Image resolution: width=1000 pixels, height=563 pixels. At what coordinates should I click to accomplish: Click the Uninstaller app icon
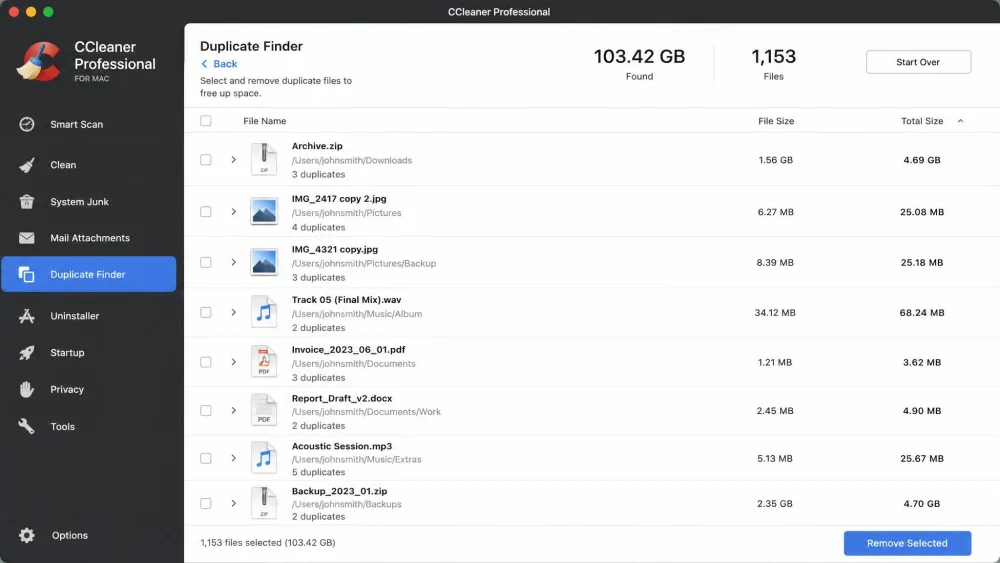click(27, 316)
